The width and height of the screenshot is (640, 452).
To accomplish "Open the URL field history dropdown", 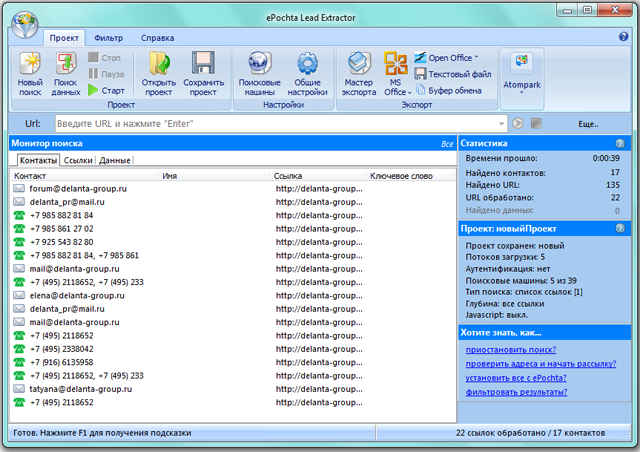I will pyautogui.click(x=501, y=123).
